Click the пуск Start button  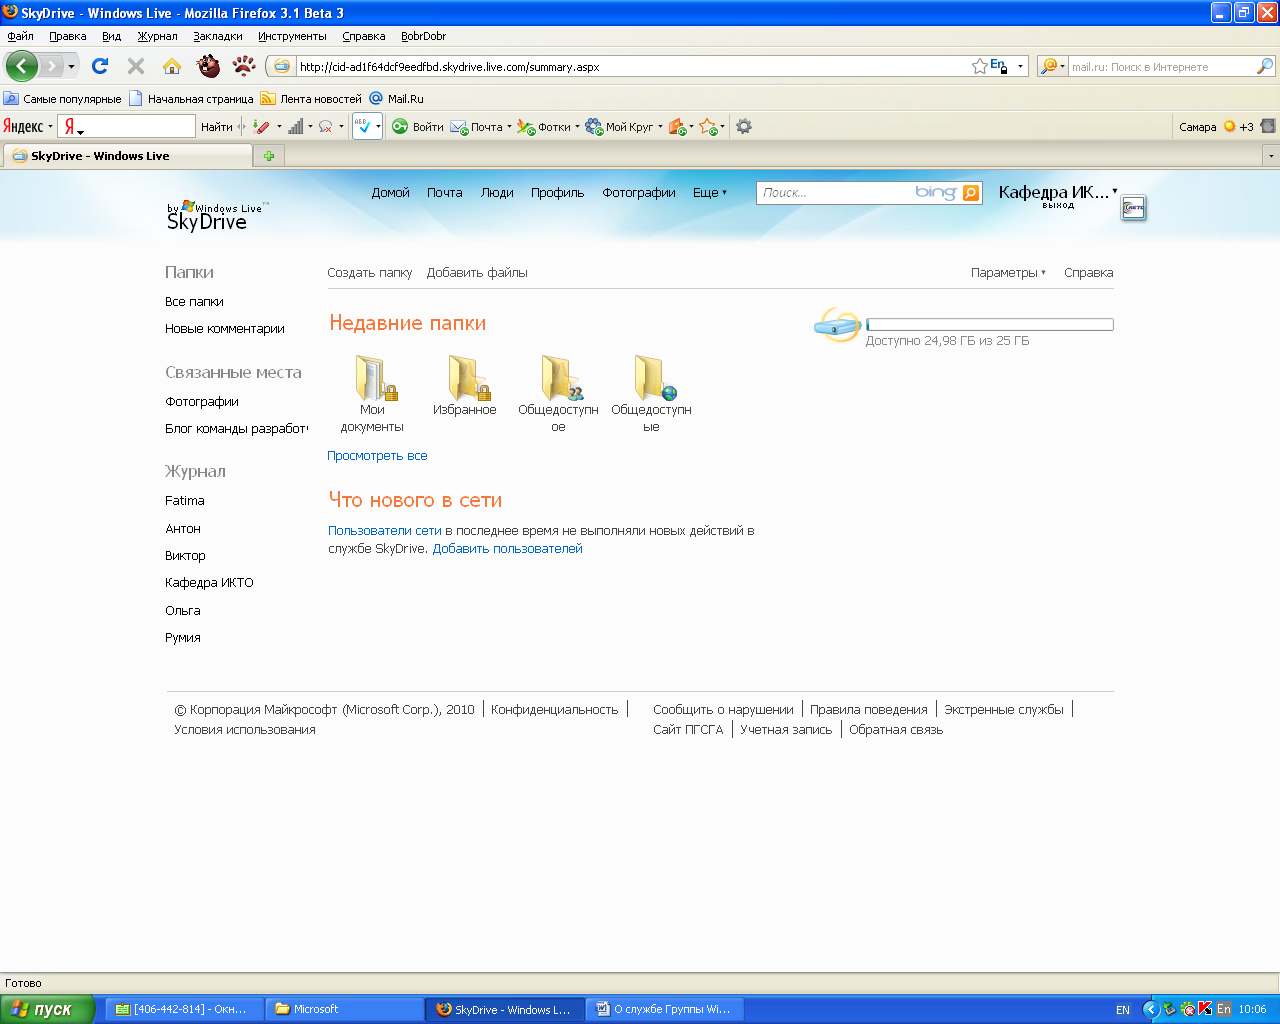(x=47, y=1009)
